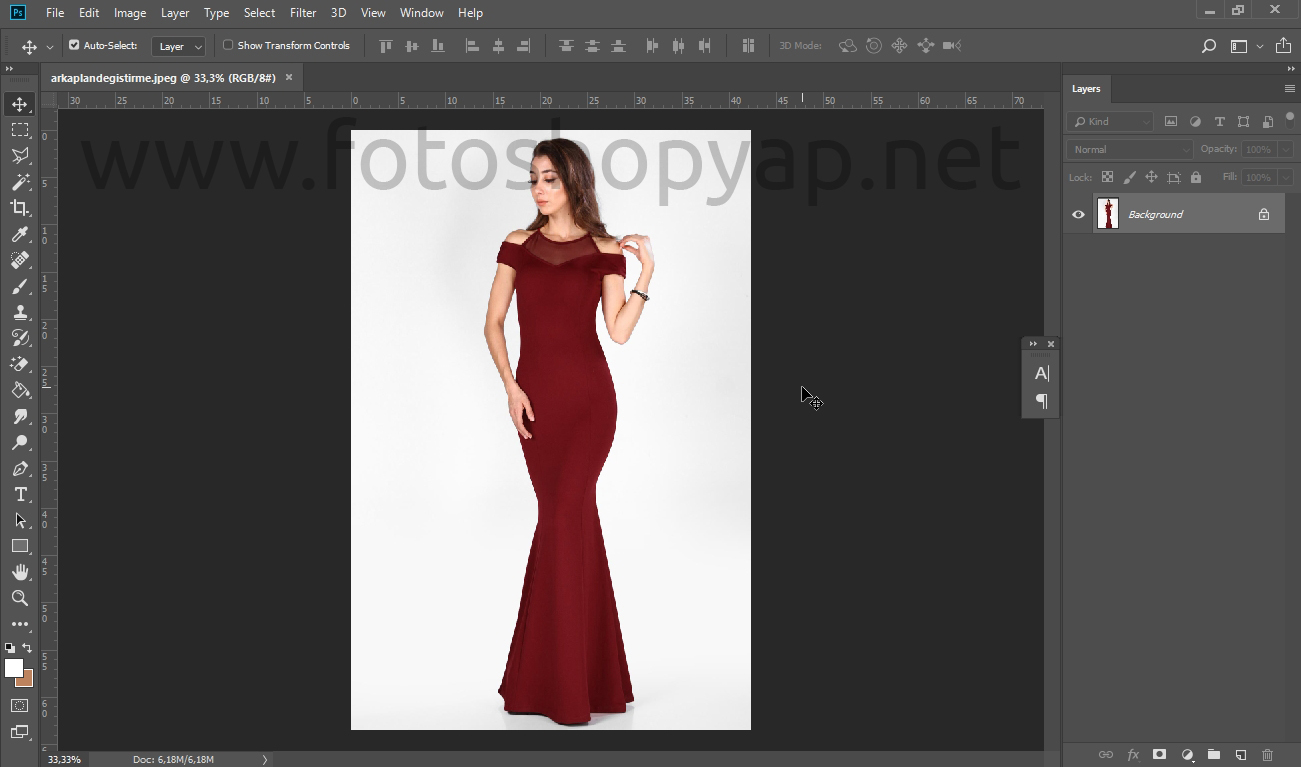Image resolution: width=1301 pixels, height=767 pixels.
Task: Open the File menu
Action: click(55, 13)
